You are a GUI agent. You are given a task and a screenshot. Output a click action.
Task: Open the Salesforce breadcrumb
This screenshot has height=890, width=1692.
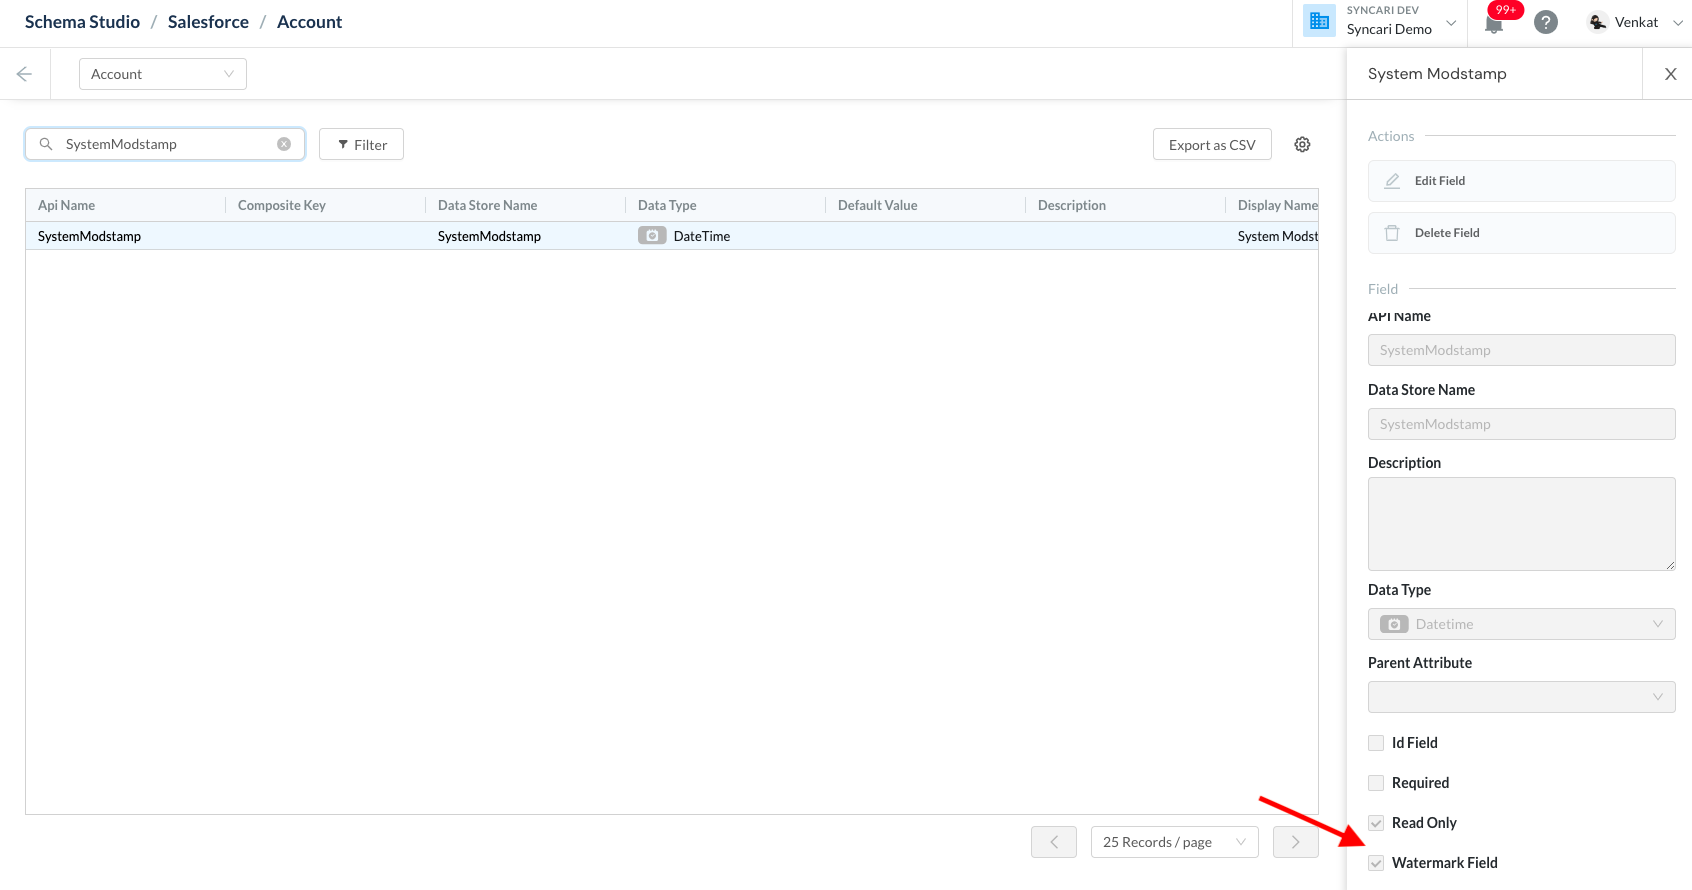point(208,22)
